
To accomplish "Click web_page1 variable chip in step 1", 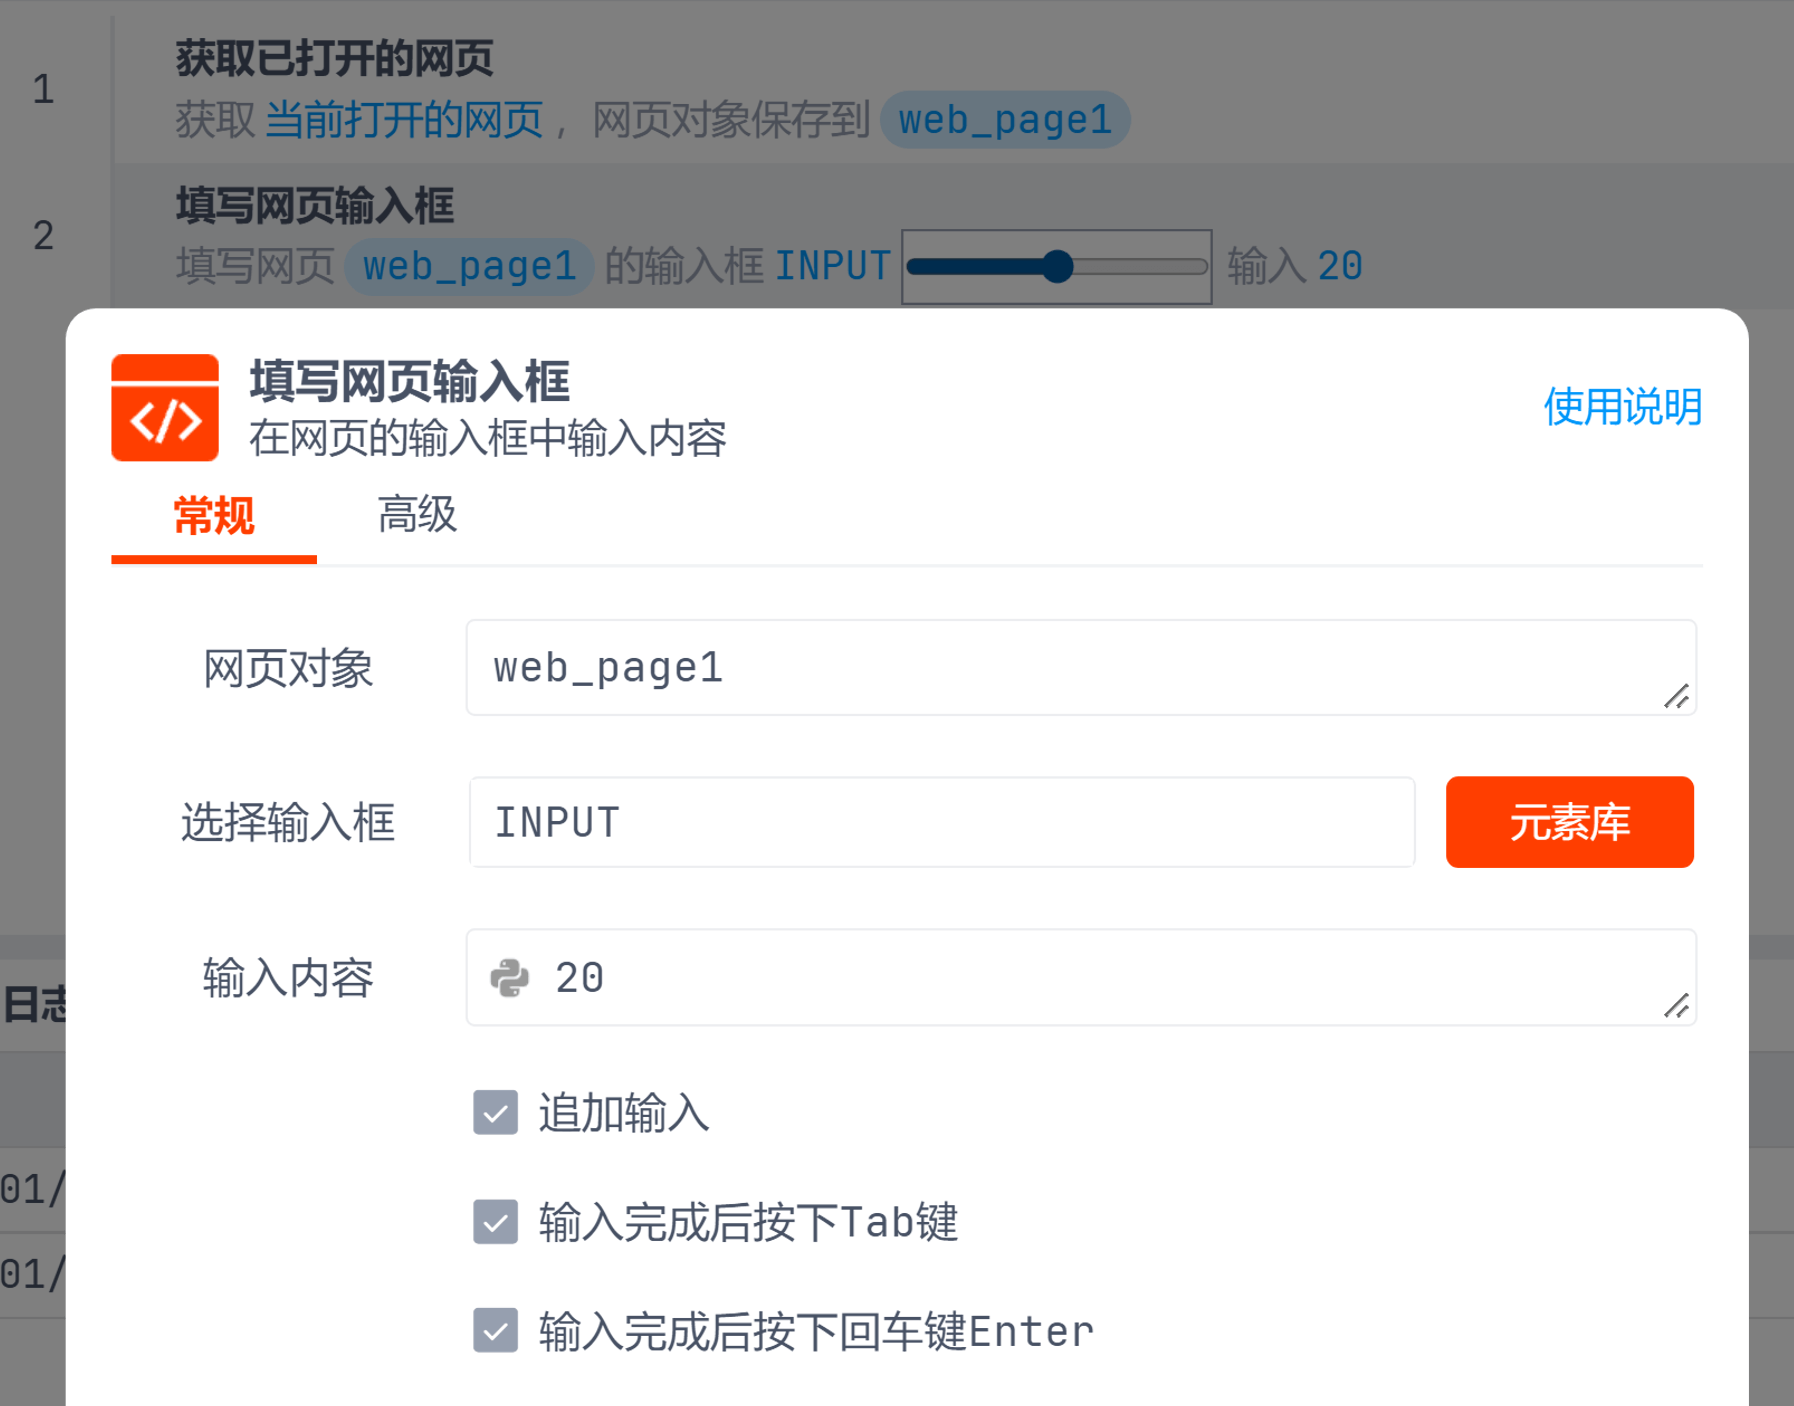I will click(x=1005, y=120).
